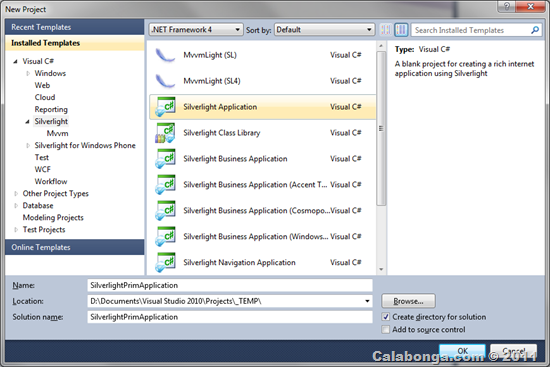Open the dialog help question-mark button
The height and width of the screenshot is (367, 550).
(x=507, y=6)
